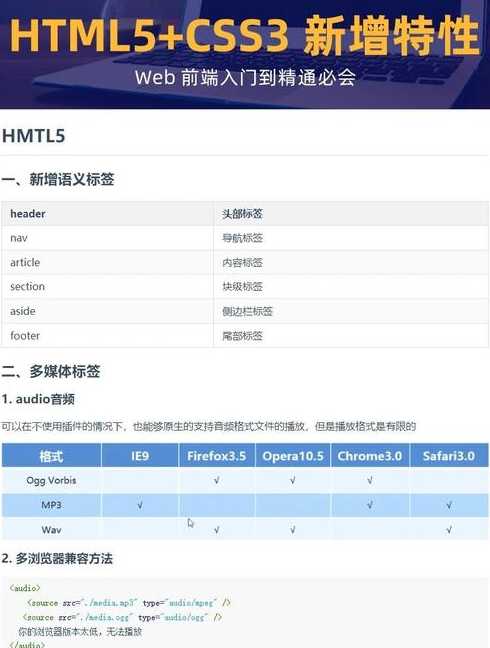Select the Ogg Vorbis row label
The height and width of the screenshot is (648, 490).
pos(51,480)
